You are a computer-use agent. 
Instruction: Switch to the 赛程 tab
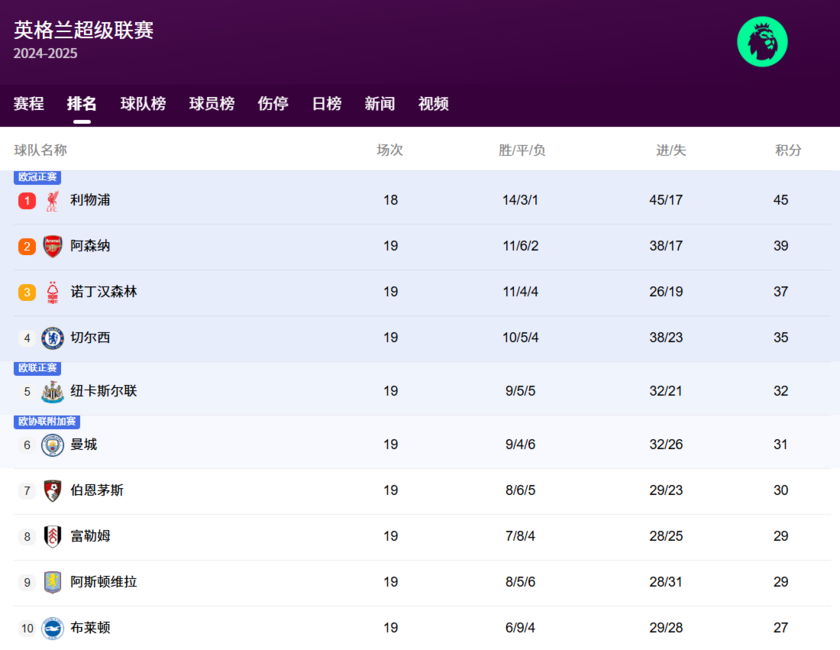[x=29, y=103]
